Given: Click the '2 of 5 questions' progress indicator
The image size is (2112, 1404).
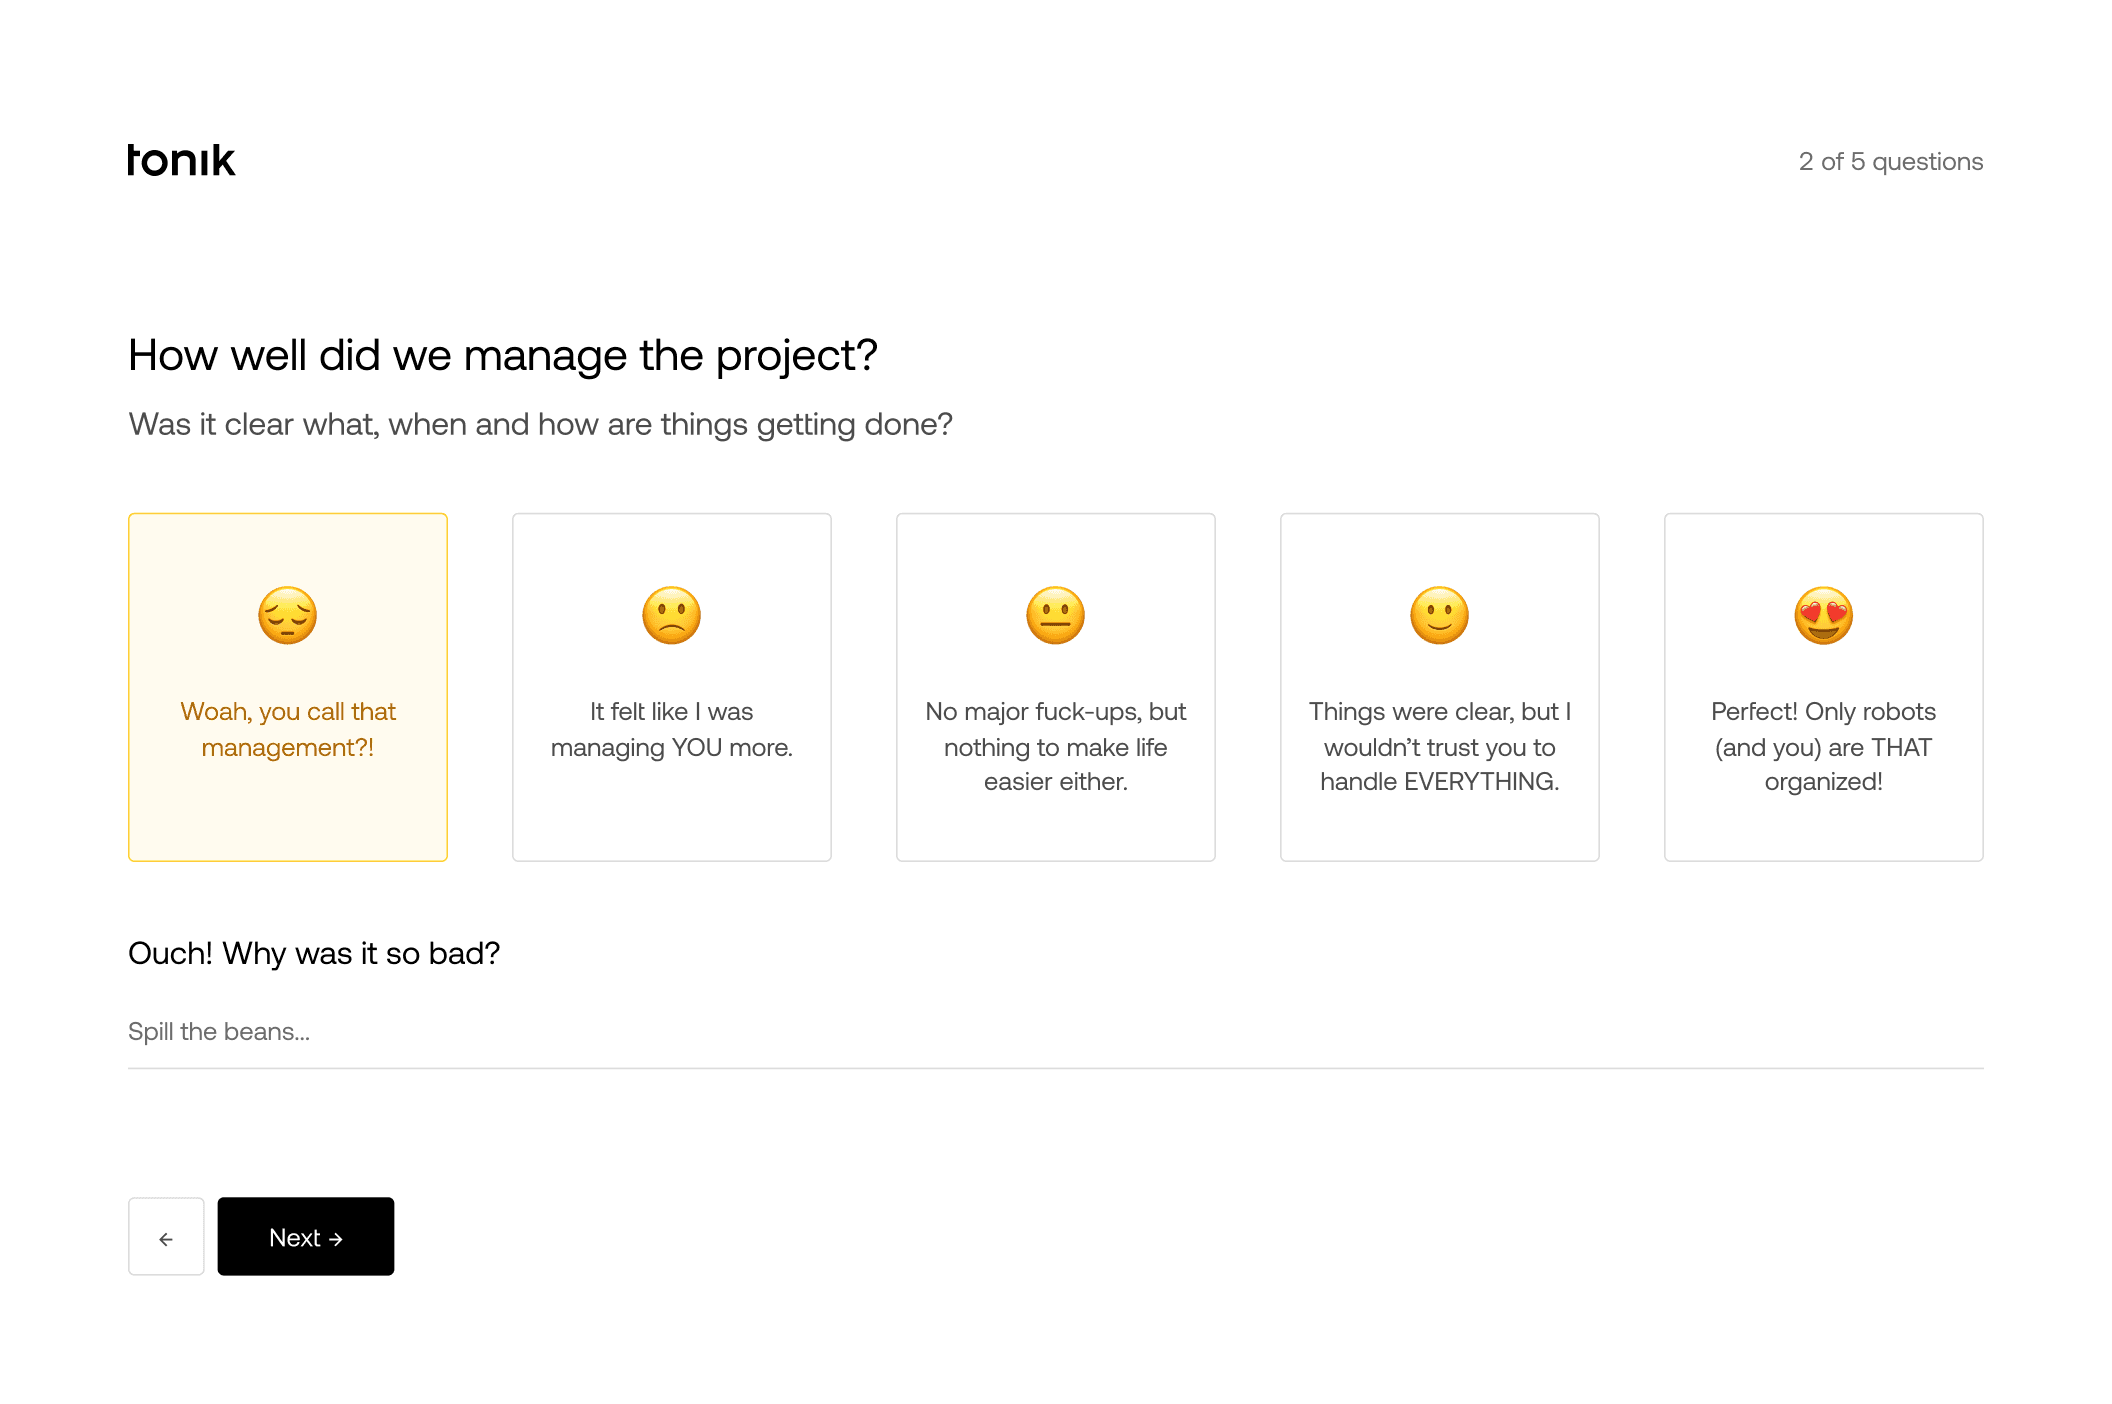Looking at the screenshot, I should (x=1891, y=160).
